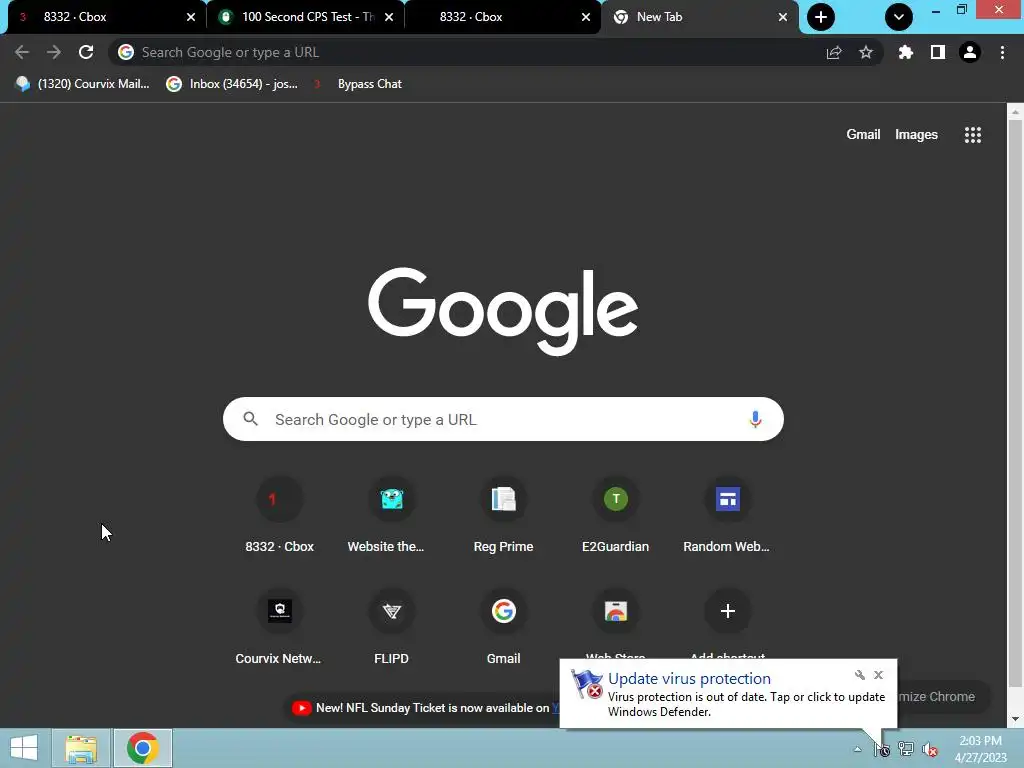The height and width of the screenshot is (768, 1024).
Task: Open a new tab with the plus button
Action: click(821, 17)
